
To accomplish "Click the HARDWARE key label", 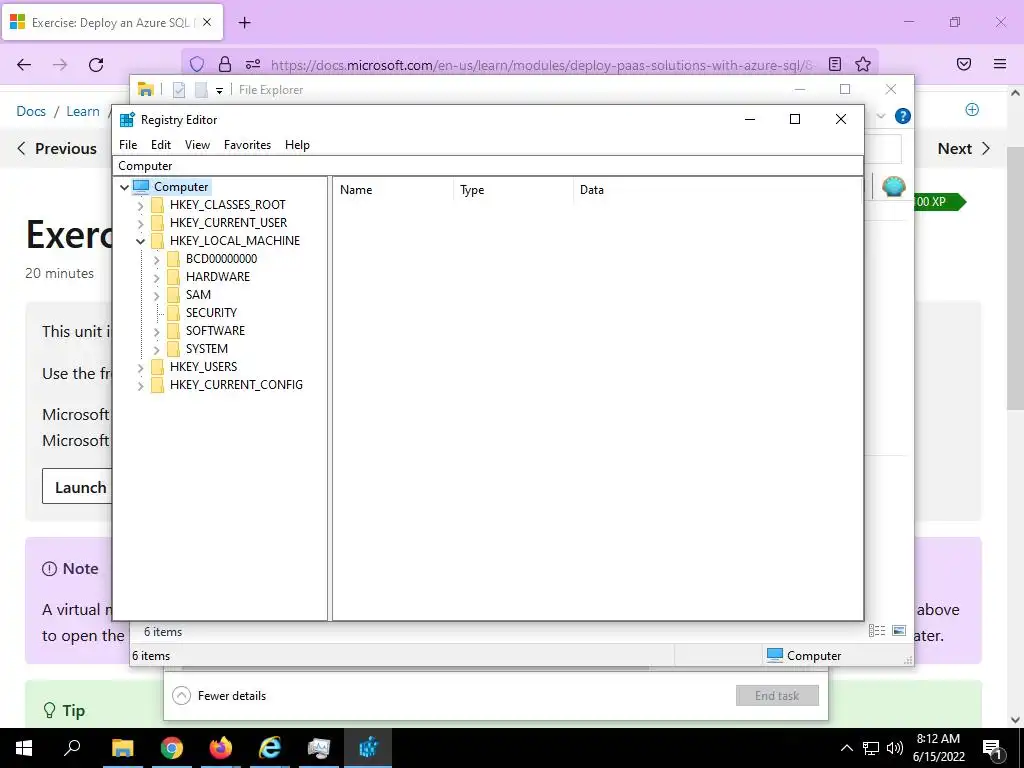I will [x=218, y=277].
